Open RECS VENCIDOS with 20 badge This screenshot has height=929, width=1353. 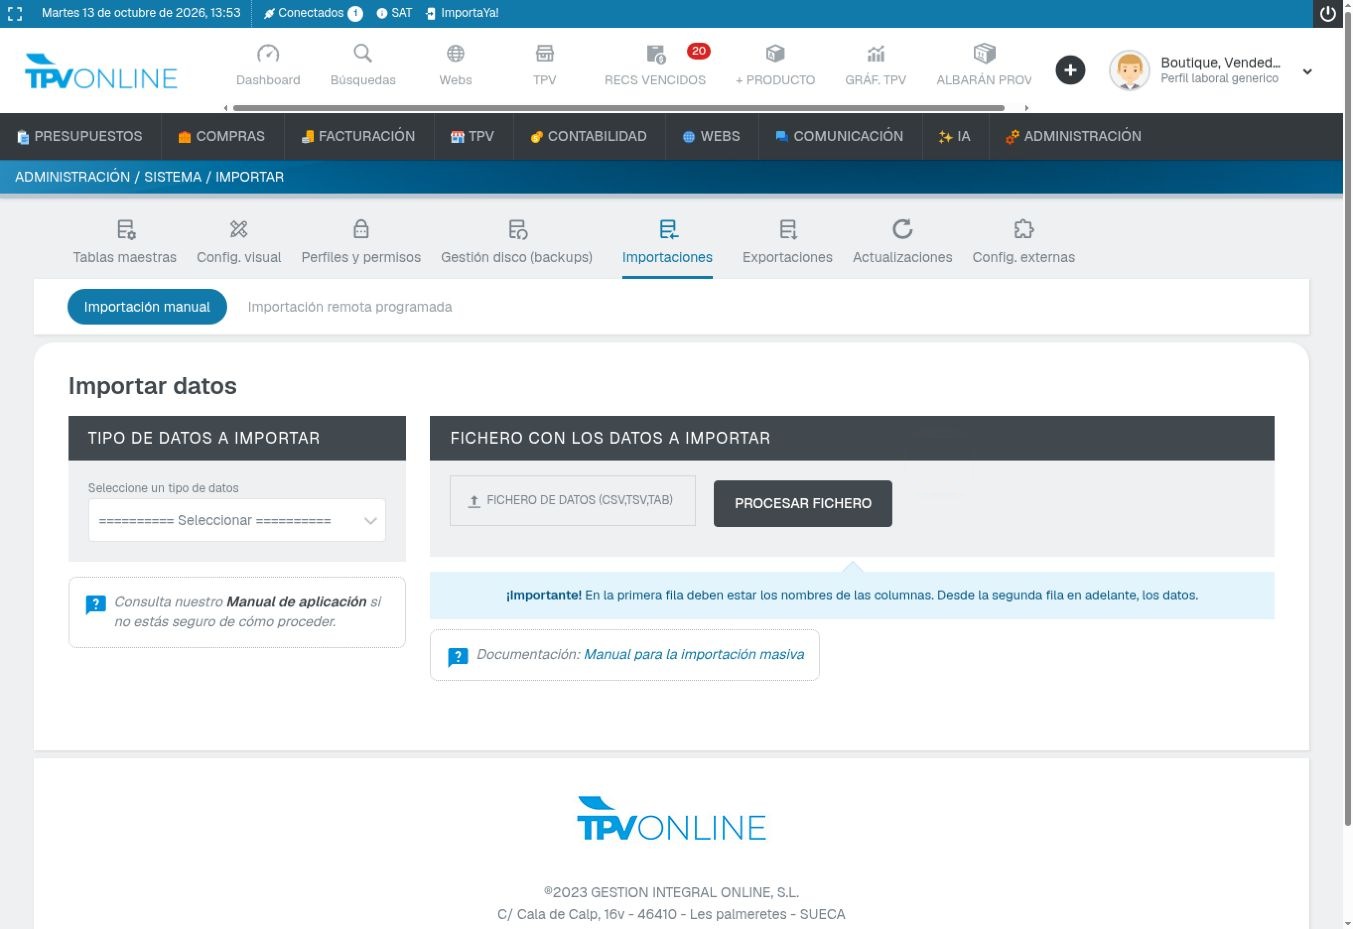tap(655, 66)
